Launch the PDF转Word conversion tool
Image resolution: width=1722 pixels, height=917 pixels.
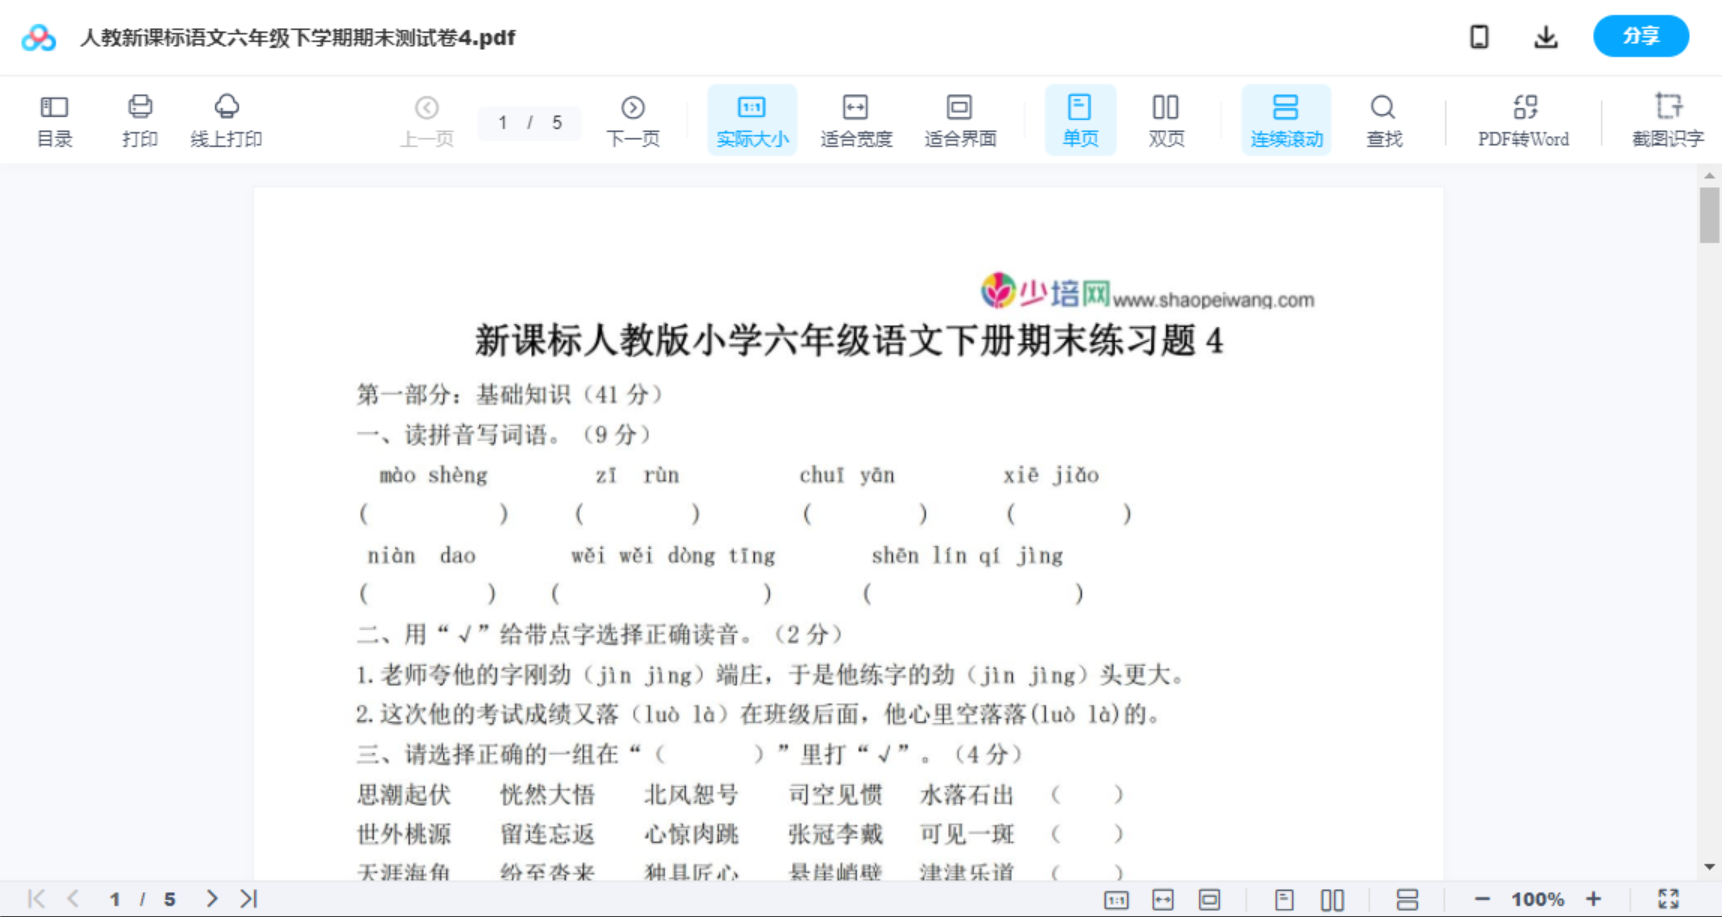[x=1522, y=119]
